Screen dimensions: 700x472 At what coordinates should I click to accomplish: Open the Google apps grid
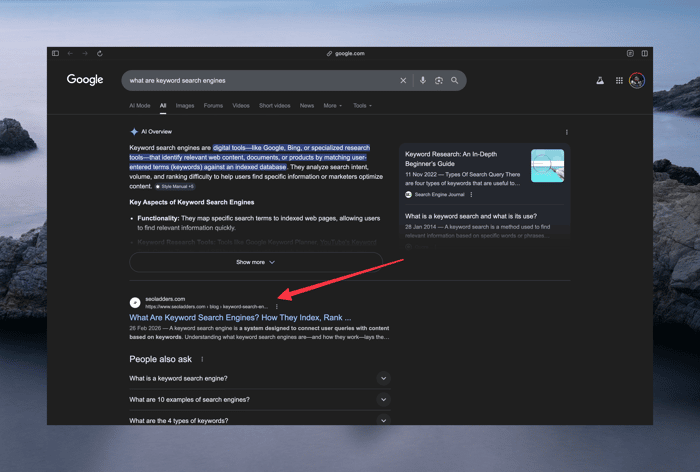pyautogui.click(x=619, y=80)
